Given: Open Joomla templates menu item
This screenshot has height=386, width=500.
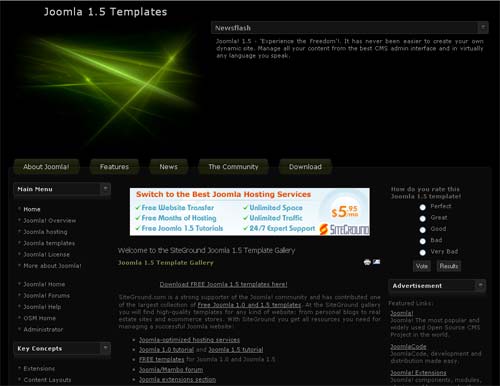Looking at the screenshot, I should tap(49, 243).
